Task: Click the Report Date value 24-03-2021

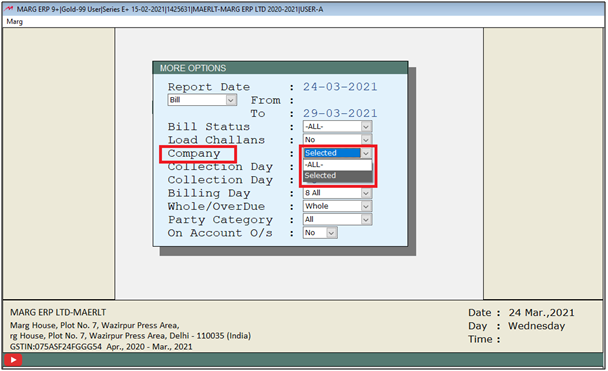Action: pos(340,87)
